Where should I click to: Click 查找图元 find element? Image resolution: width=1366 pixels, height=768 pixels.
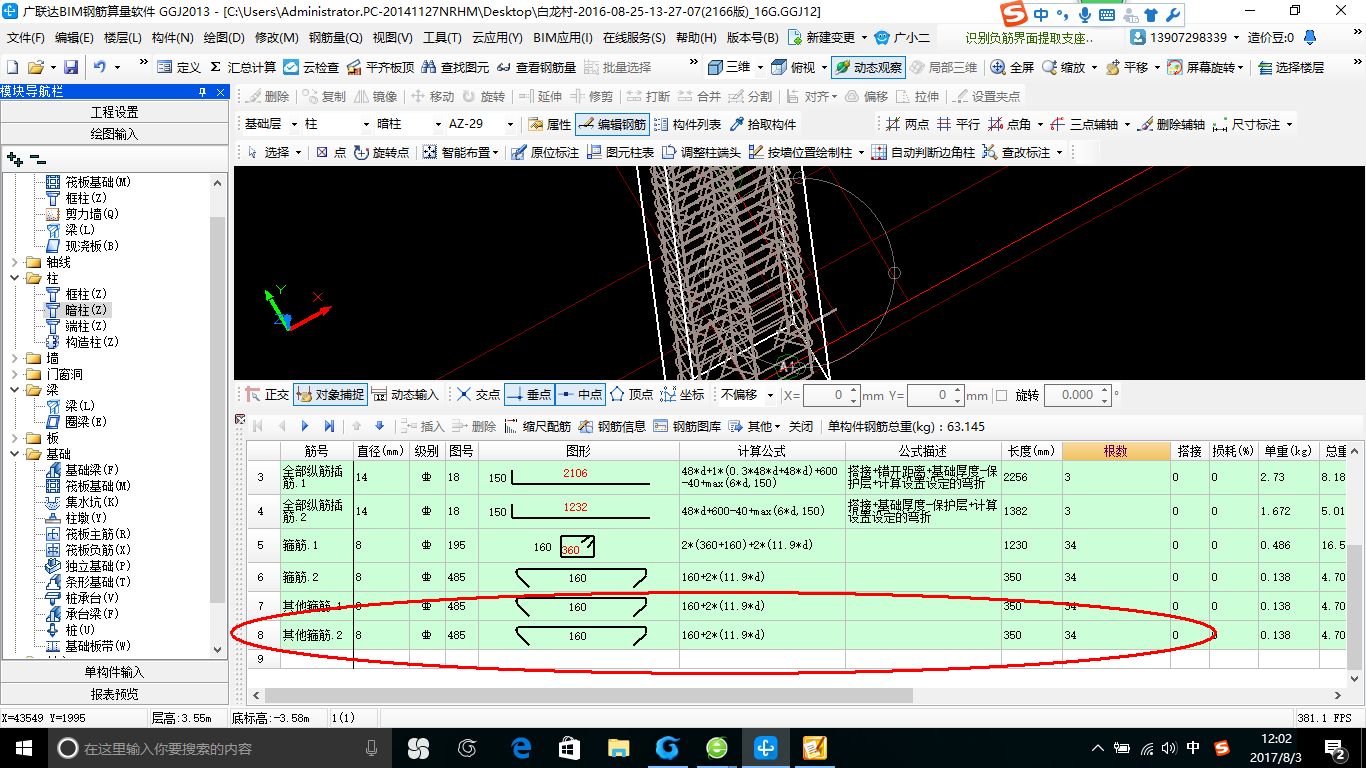pos(455,67)
